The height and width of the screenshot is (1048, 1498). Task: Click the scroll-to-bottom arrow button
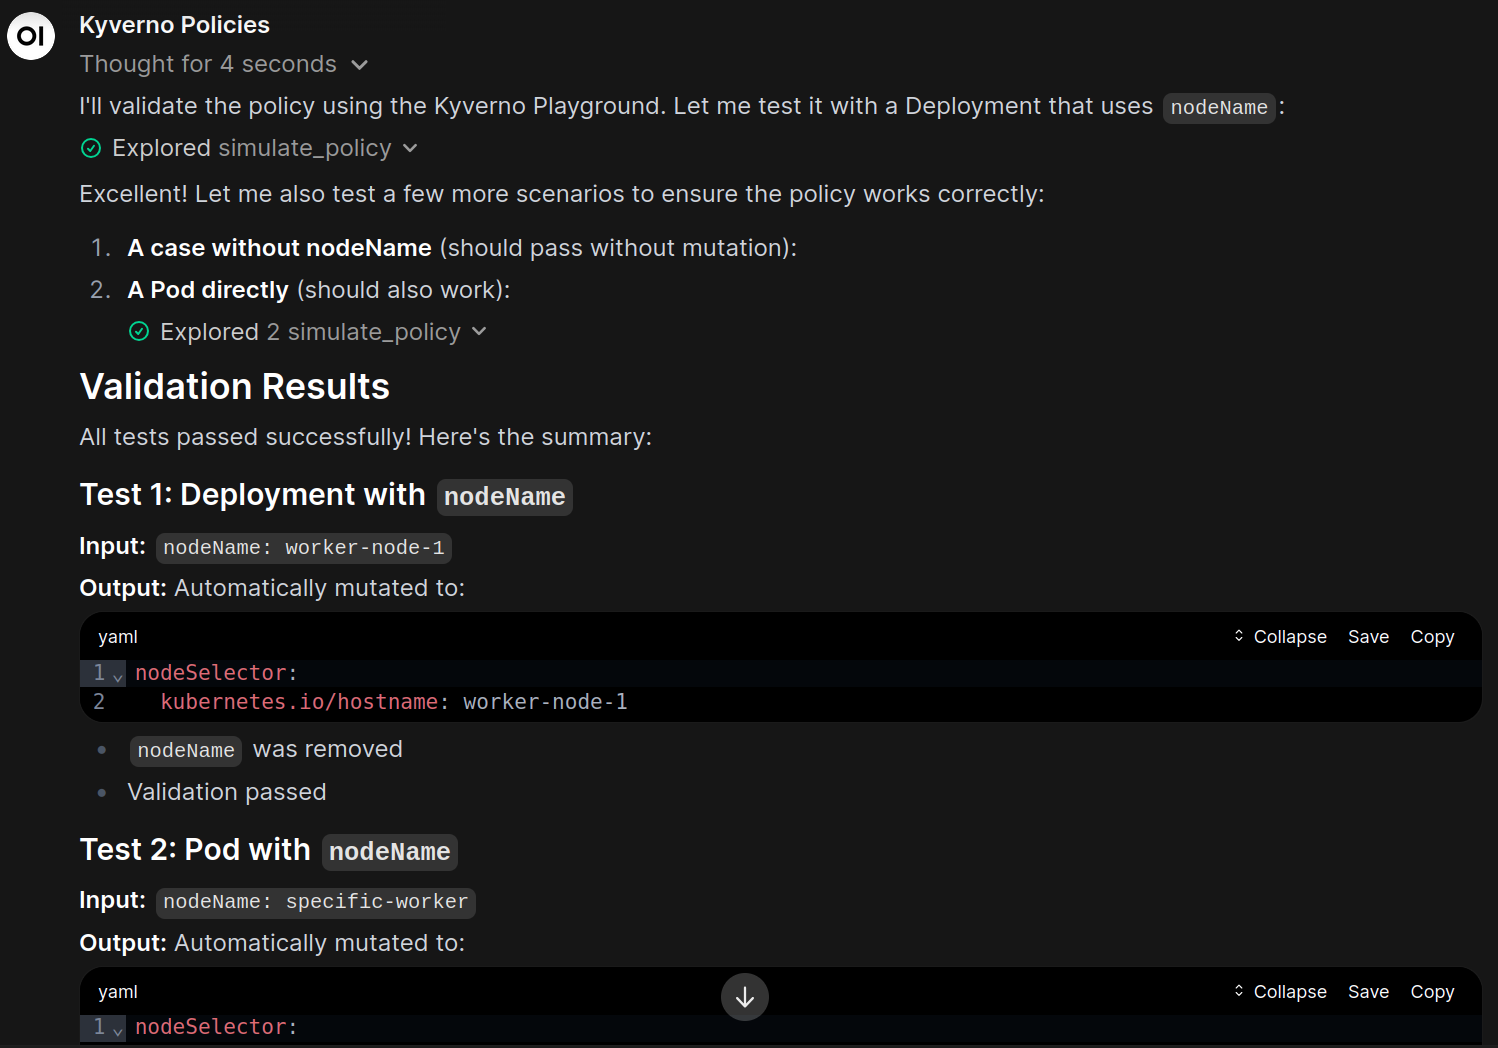(745, 997)
